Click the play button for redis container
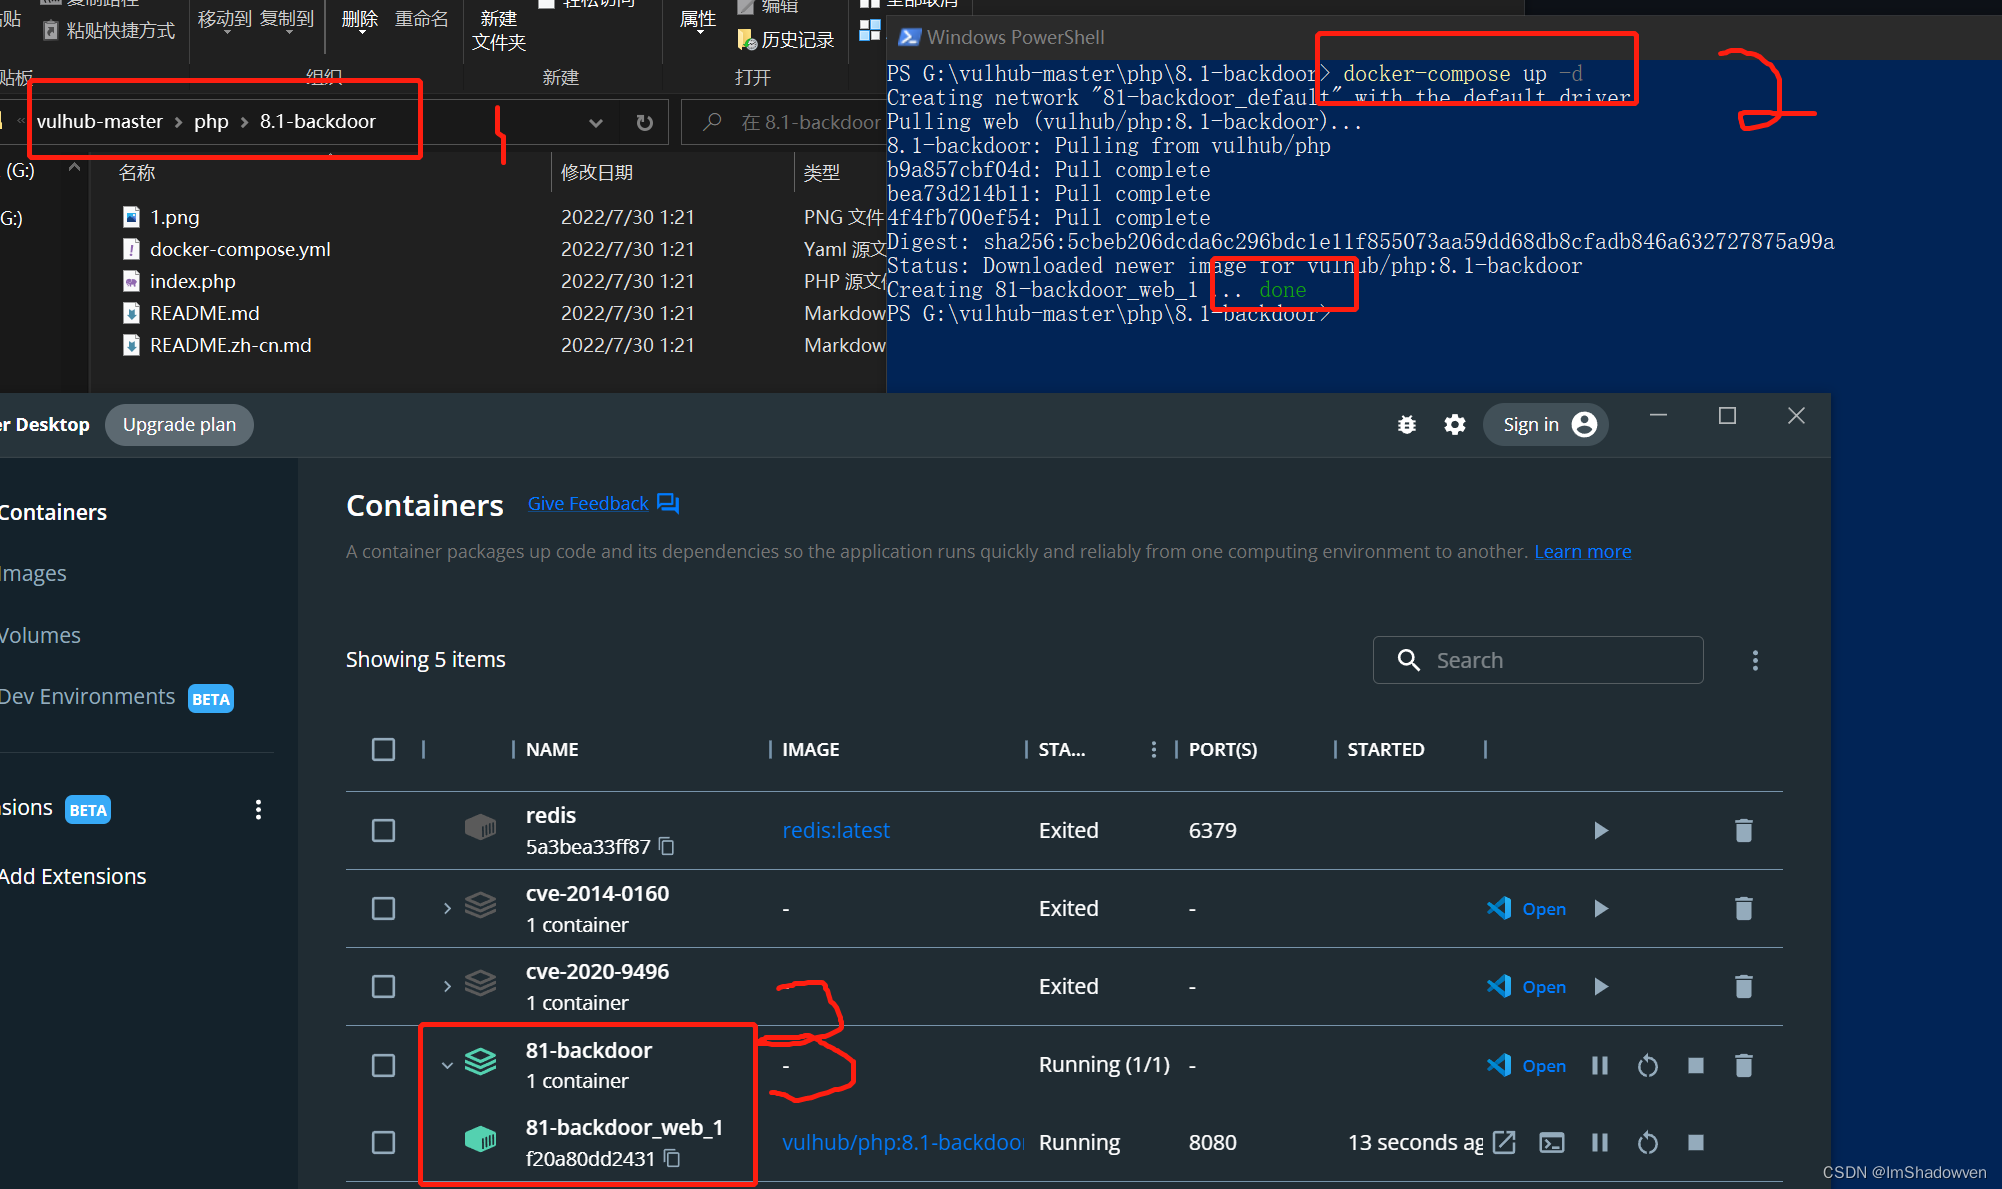 pos(1602,831)
